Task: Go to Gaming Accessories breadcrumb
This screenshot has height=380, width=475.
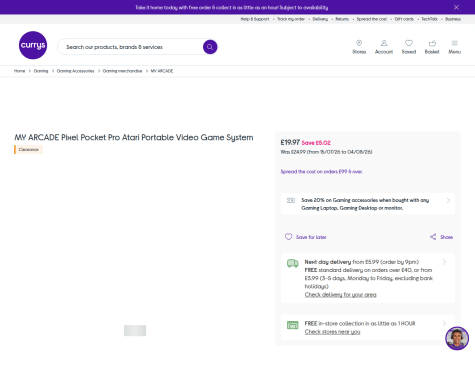Action: 75,71
